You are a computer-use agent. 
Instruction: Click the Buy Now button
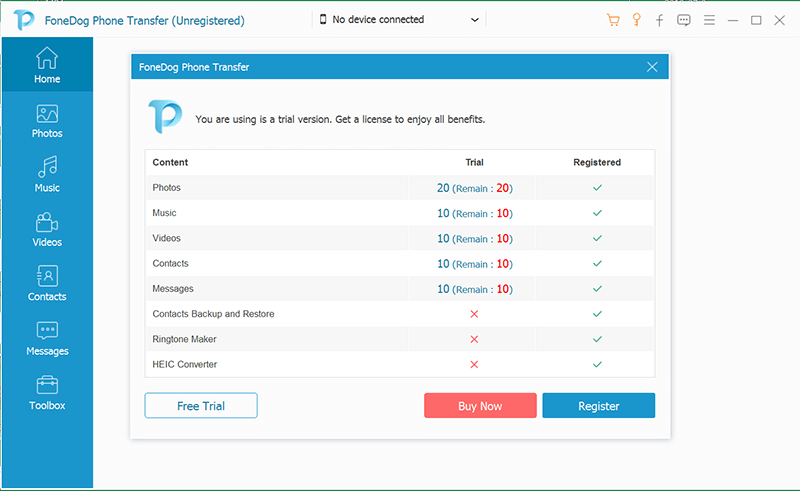coord(480,406)
